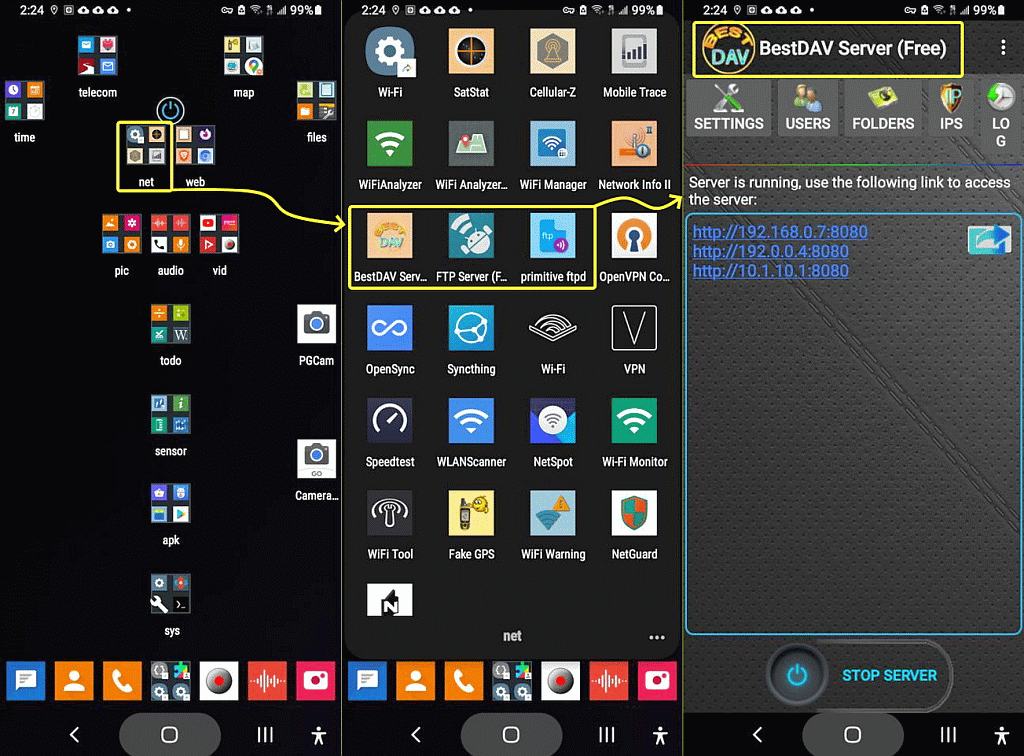Switch to BestDAV IPS tab
The width and height of the screenshot is (1024, 756).
click(951, 108)
